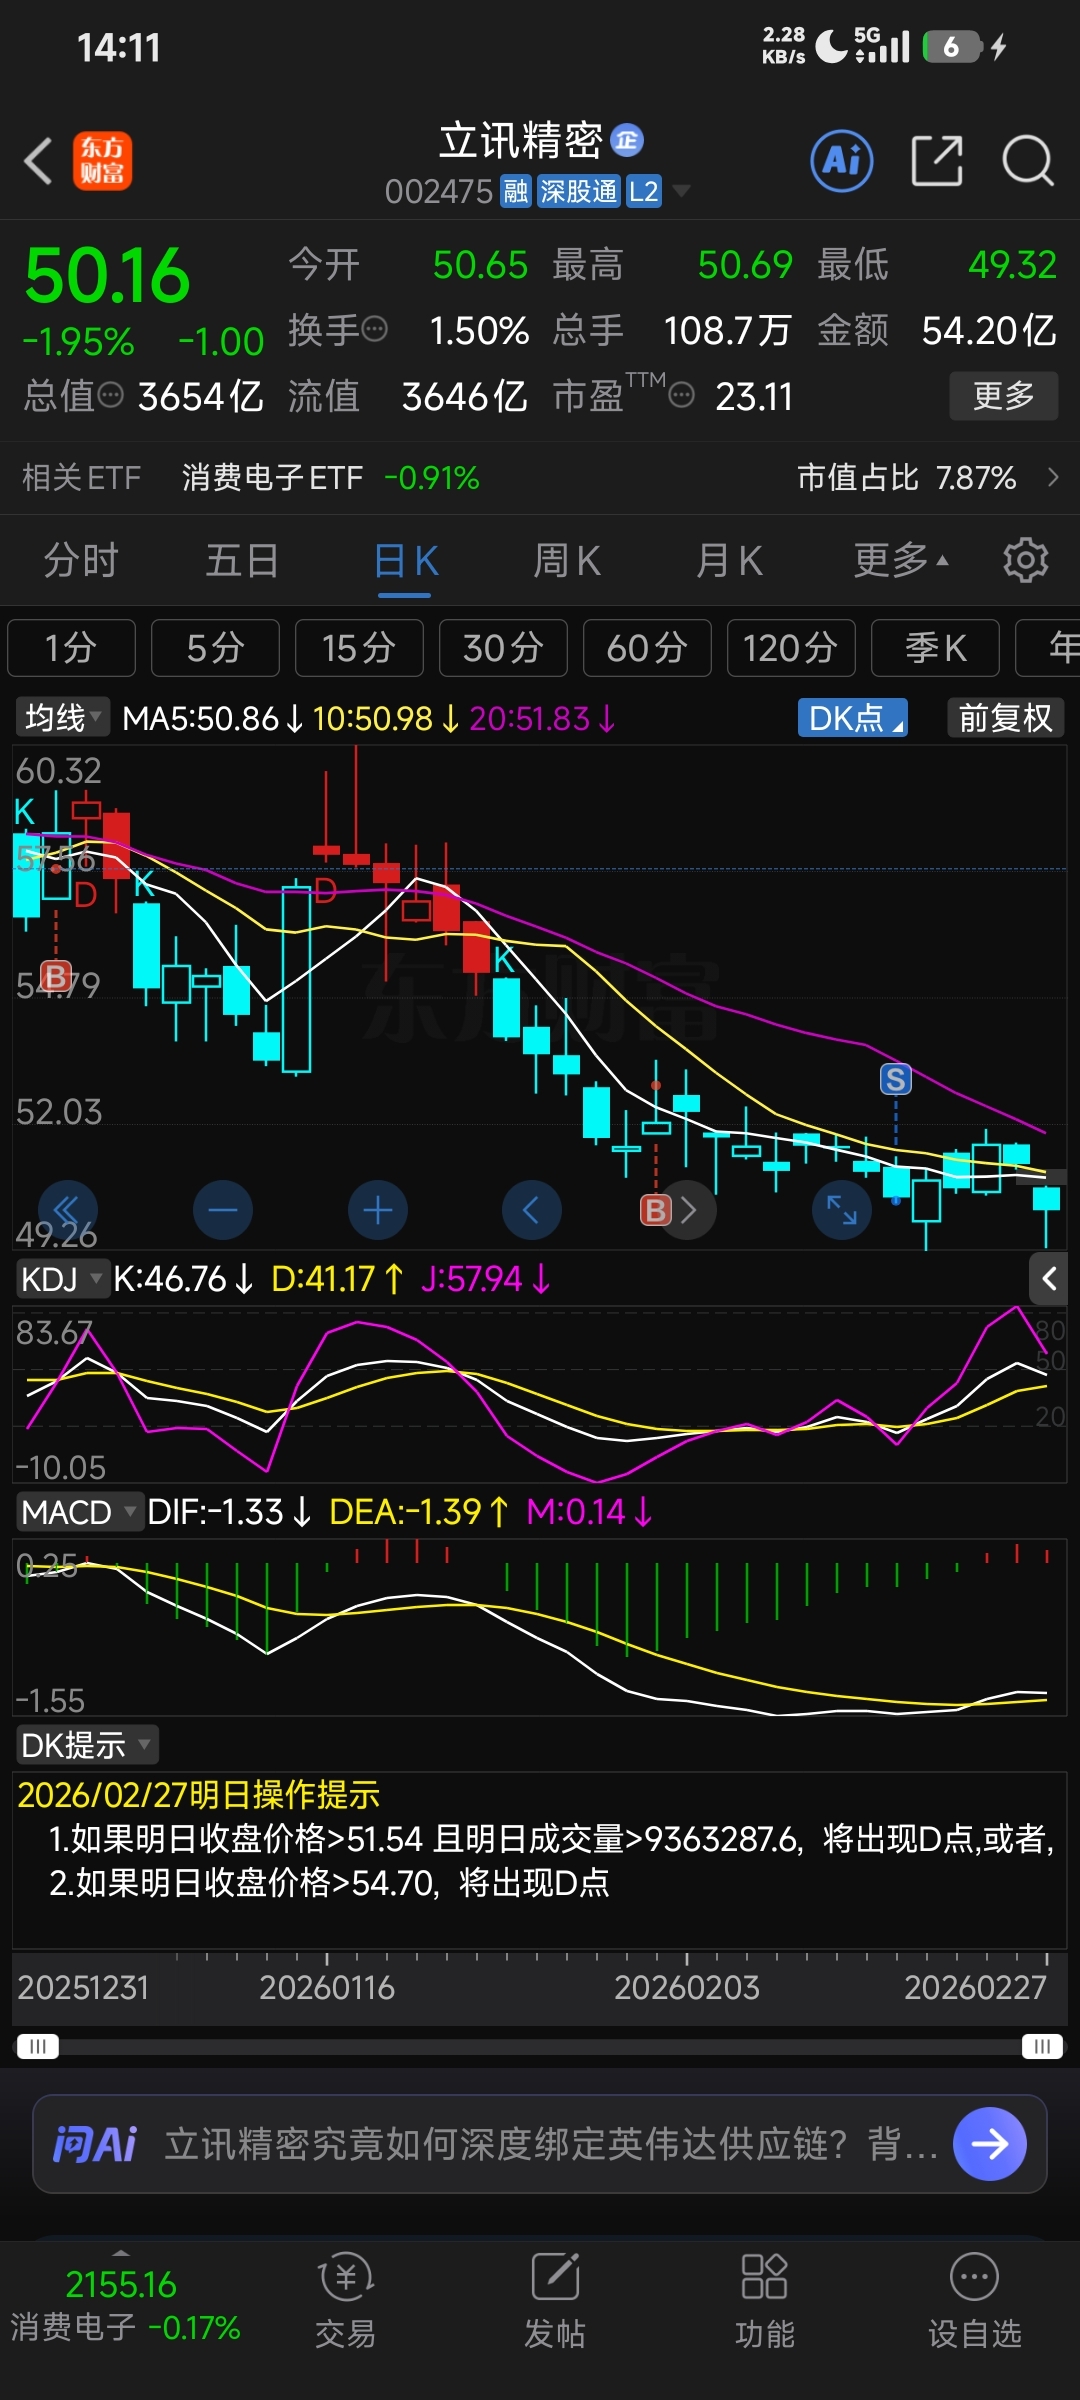Open the Eastmoney (东方财富) logo icon

102,161
